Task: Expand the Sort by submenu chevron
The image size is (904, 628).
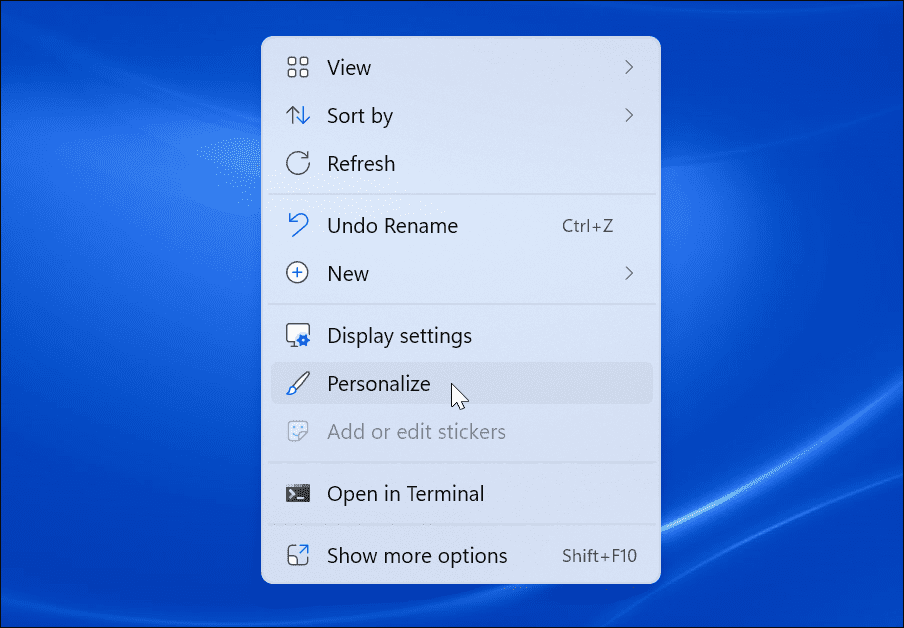Action: (629, 115)
